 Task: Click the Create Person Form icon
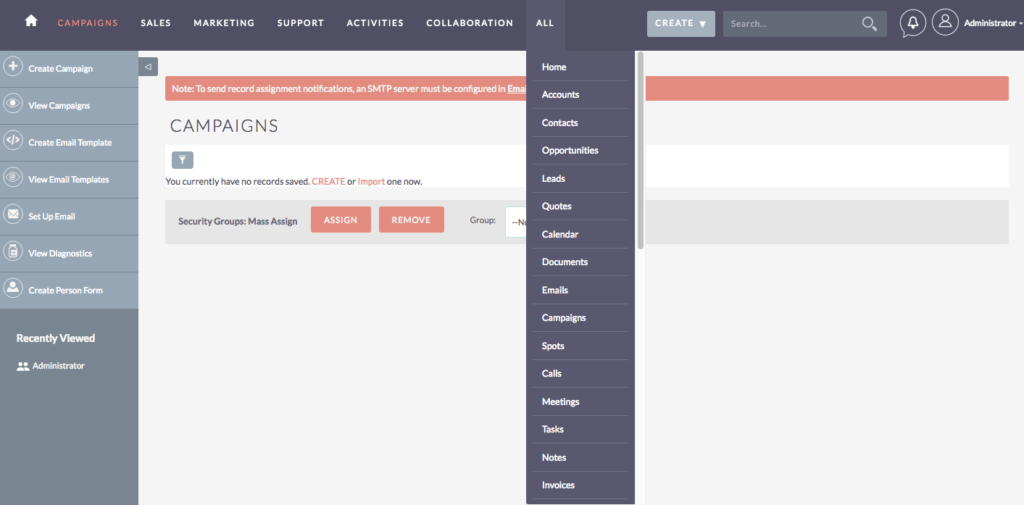[x=13, y=289]
